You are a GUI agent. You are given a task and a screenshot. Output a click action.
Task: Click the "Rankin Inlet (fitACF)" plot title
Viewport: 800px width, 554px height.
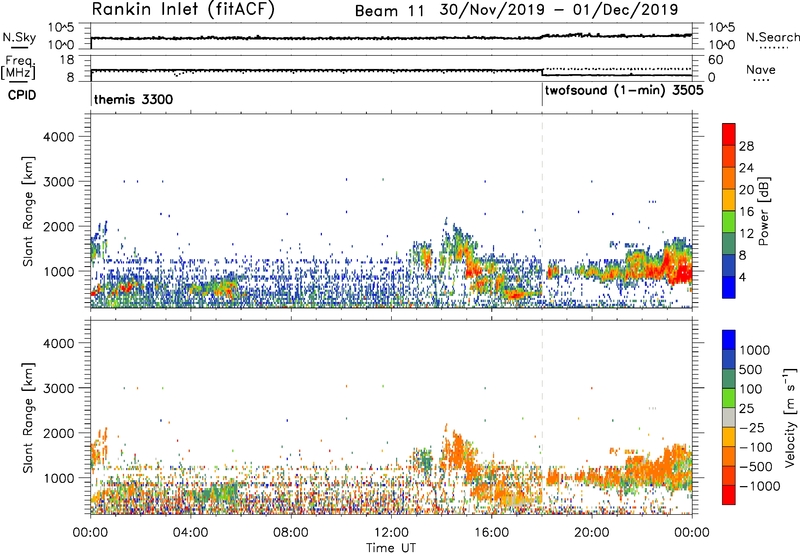[183, 9]
